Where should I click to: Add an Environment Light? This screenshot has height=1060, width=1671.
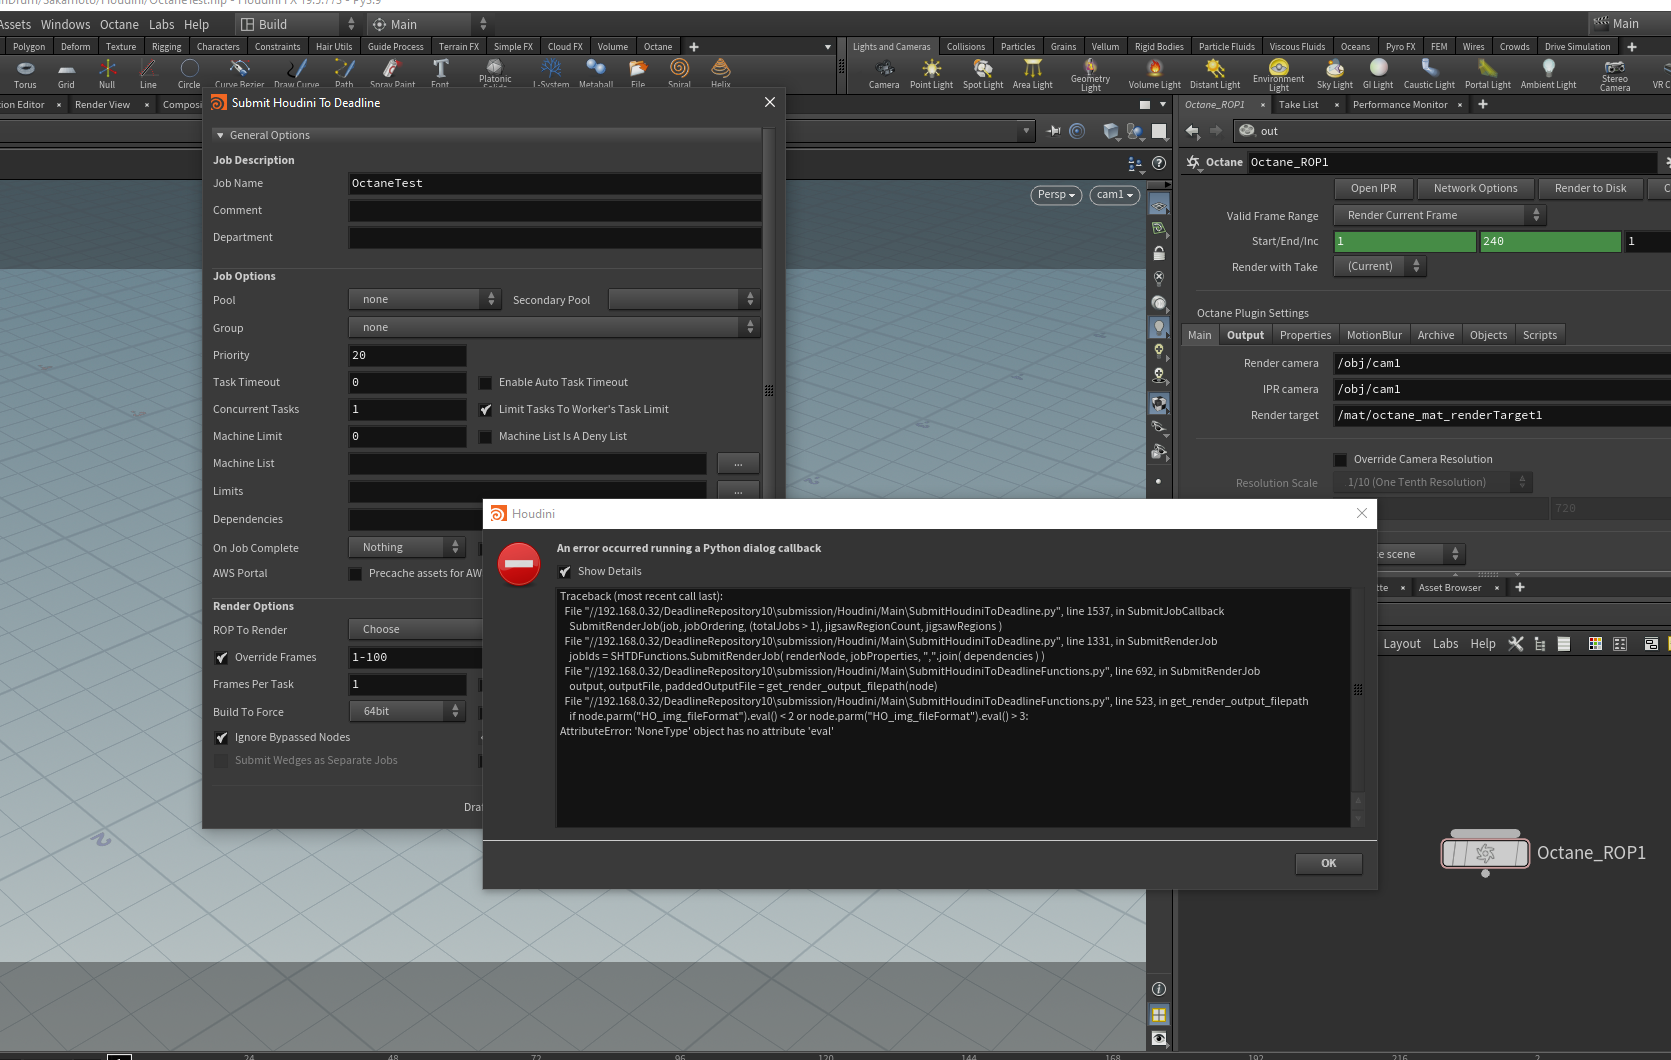click(1279, 75)
